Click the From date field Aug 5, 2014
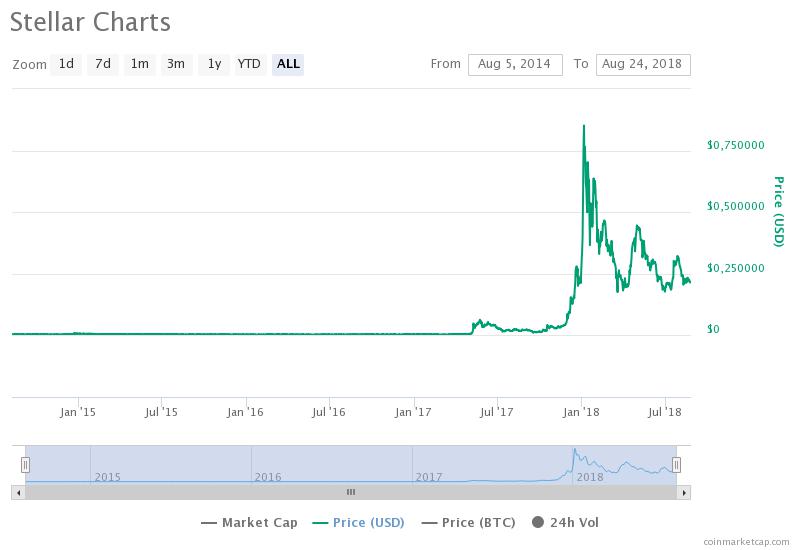The height and width of the screenshot is (550, 800). pyautogui.click(x=515, y=65)
